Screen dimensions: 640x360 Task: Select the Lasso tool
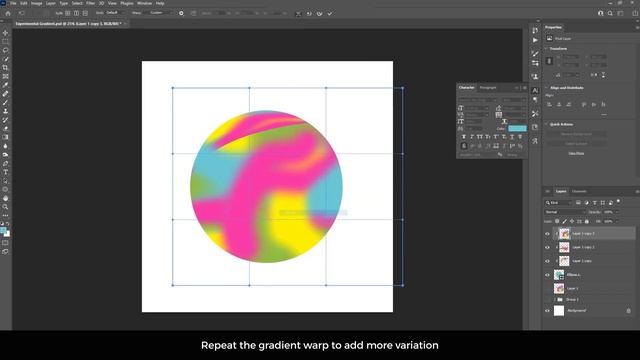(5, 50)
